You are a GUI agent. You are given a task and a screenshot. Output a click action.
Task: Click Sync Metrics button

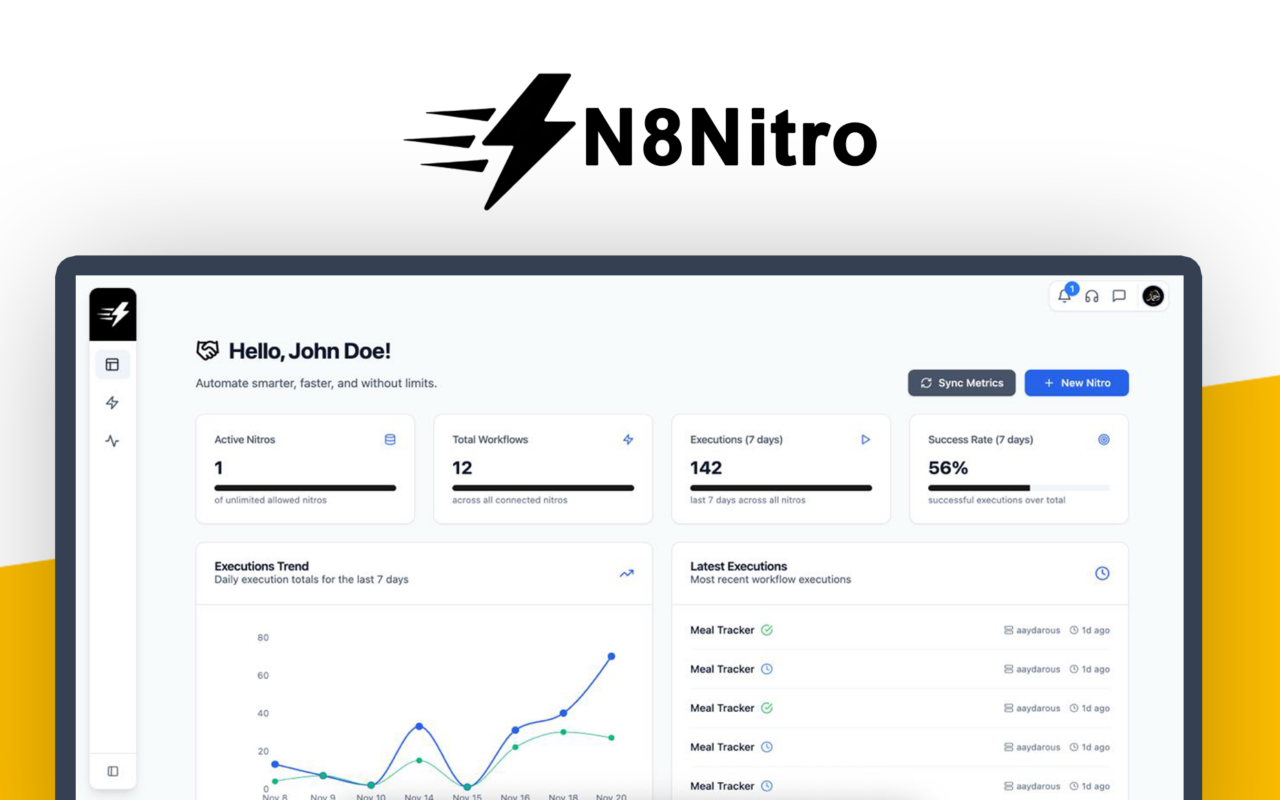(962, 383)
